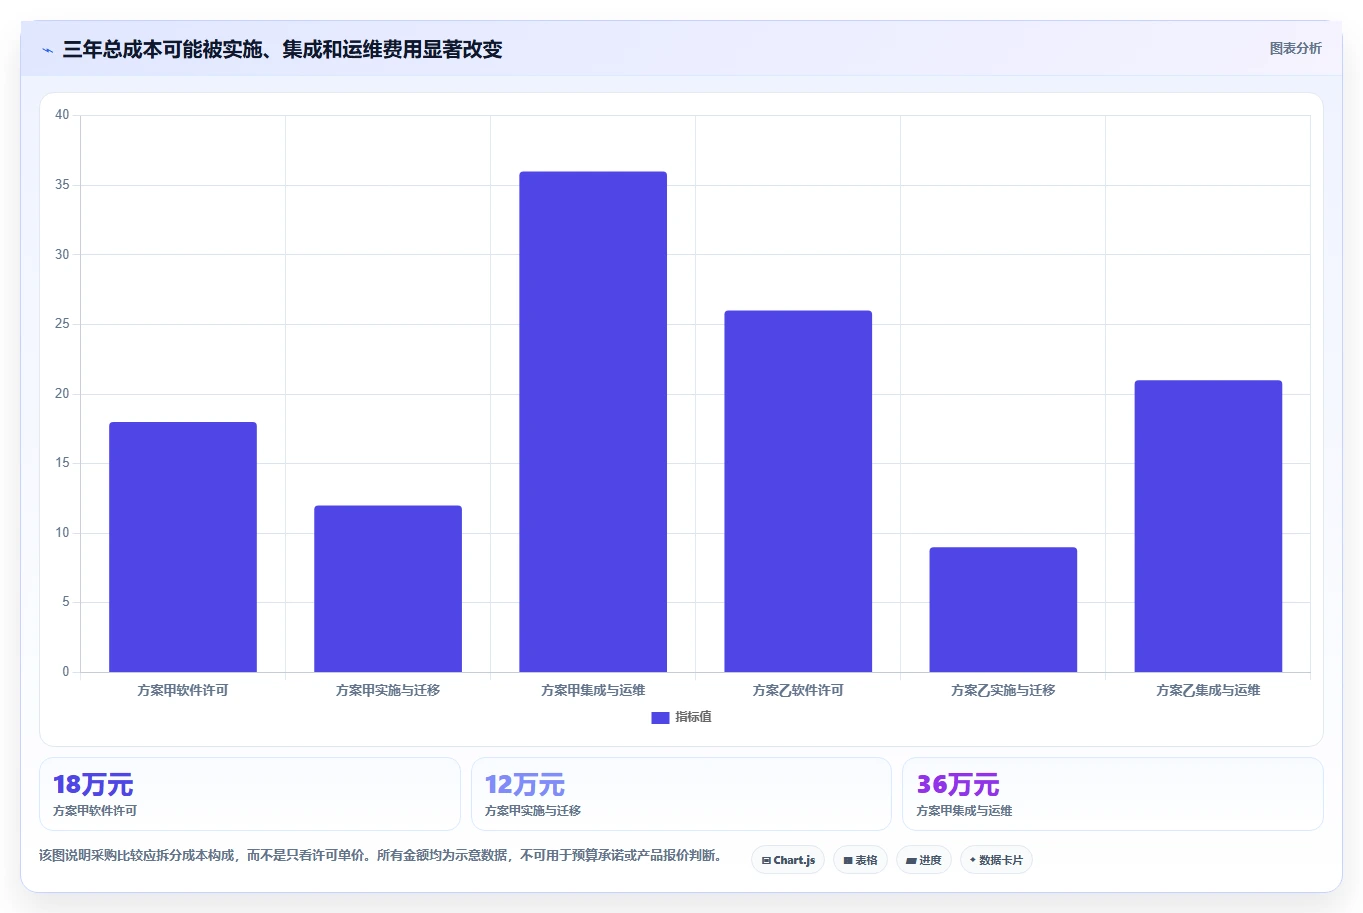The image size is (1363, 913).
Task: Open the 36万元 data card
Action: coord(1113,794)
